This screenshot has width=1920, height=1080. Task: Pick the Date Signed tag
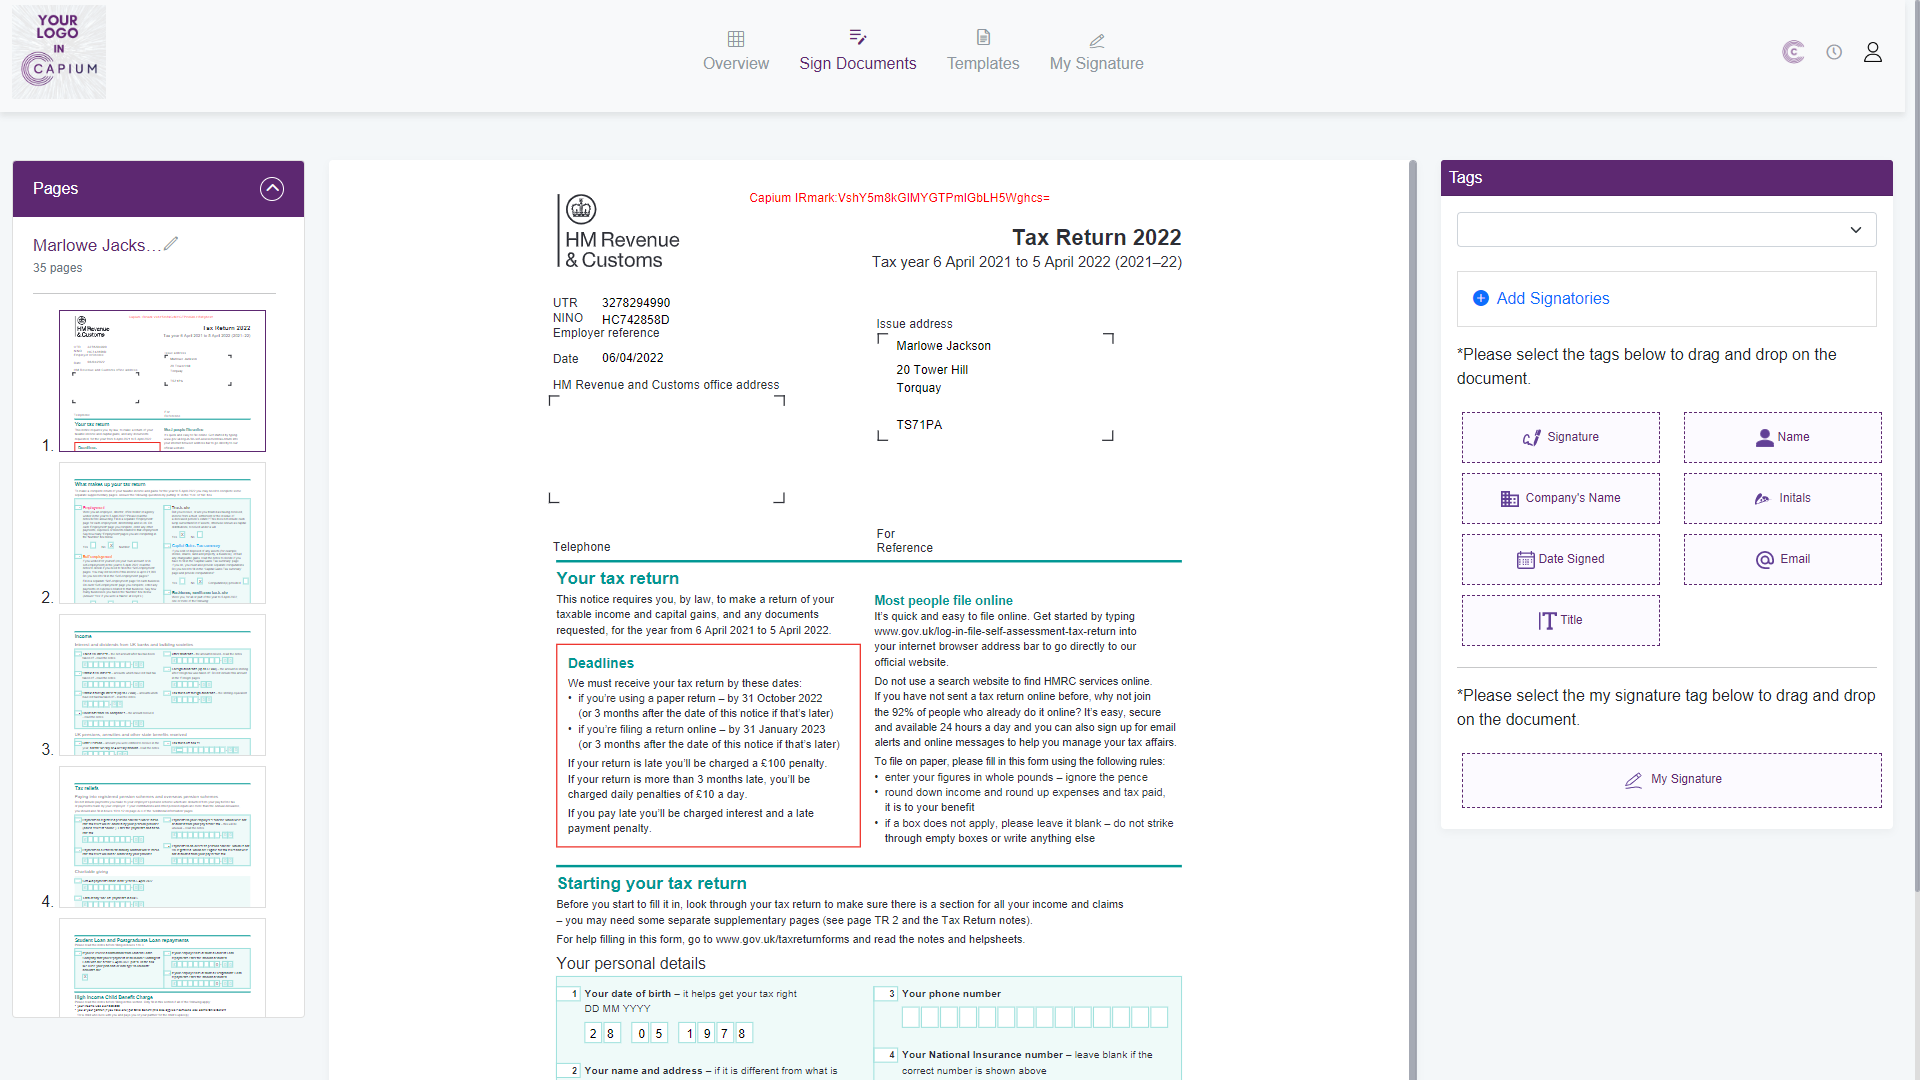pyautogui.click(x=1560, y=559)
